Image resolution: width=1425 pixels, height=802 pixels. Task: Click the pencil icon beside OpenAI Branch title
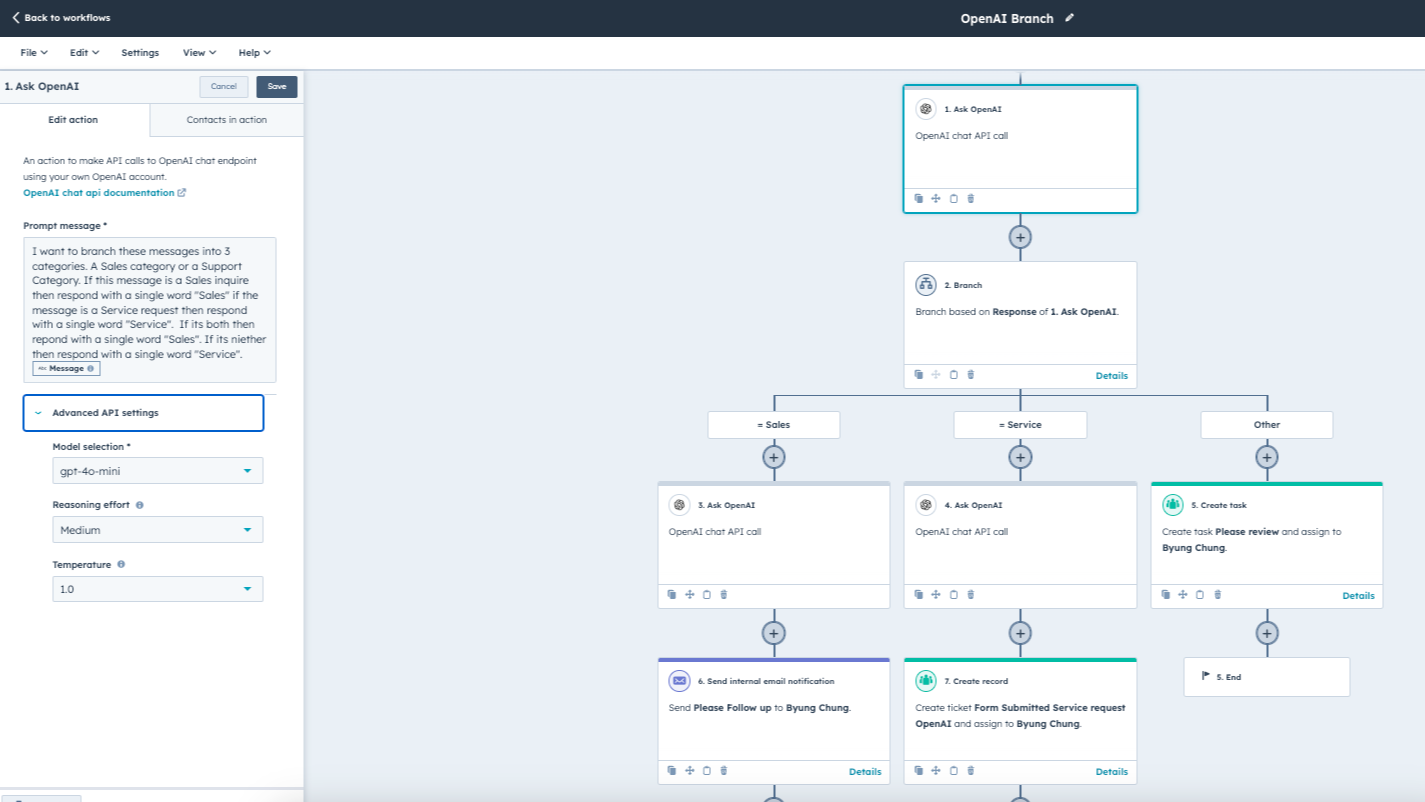coord(1069,18)
